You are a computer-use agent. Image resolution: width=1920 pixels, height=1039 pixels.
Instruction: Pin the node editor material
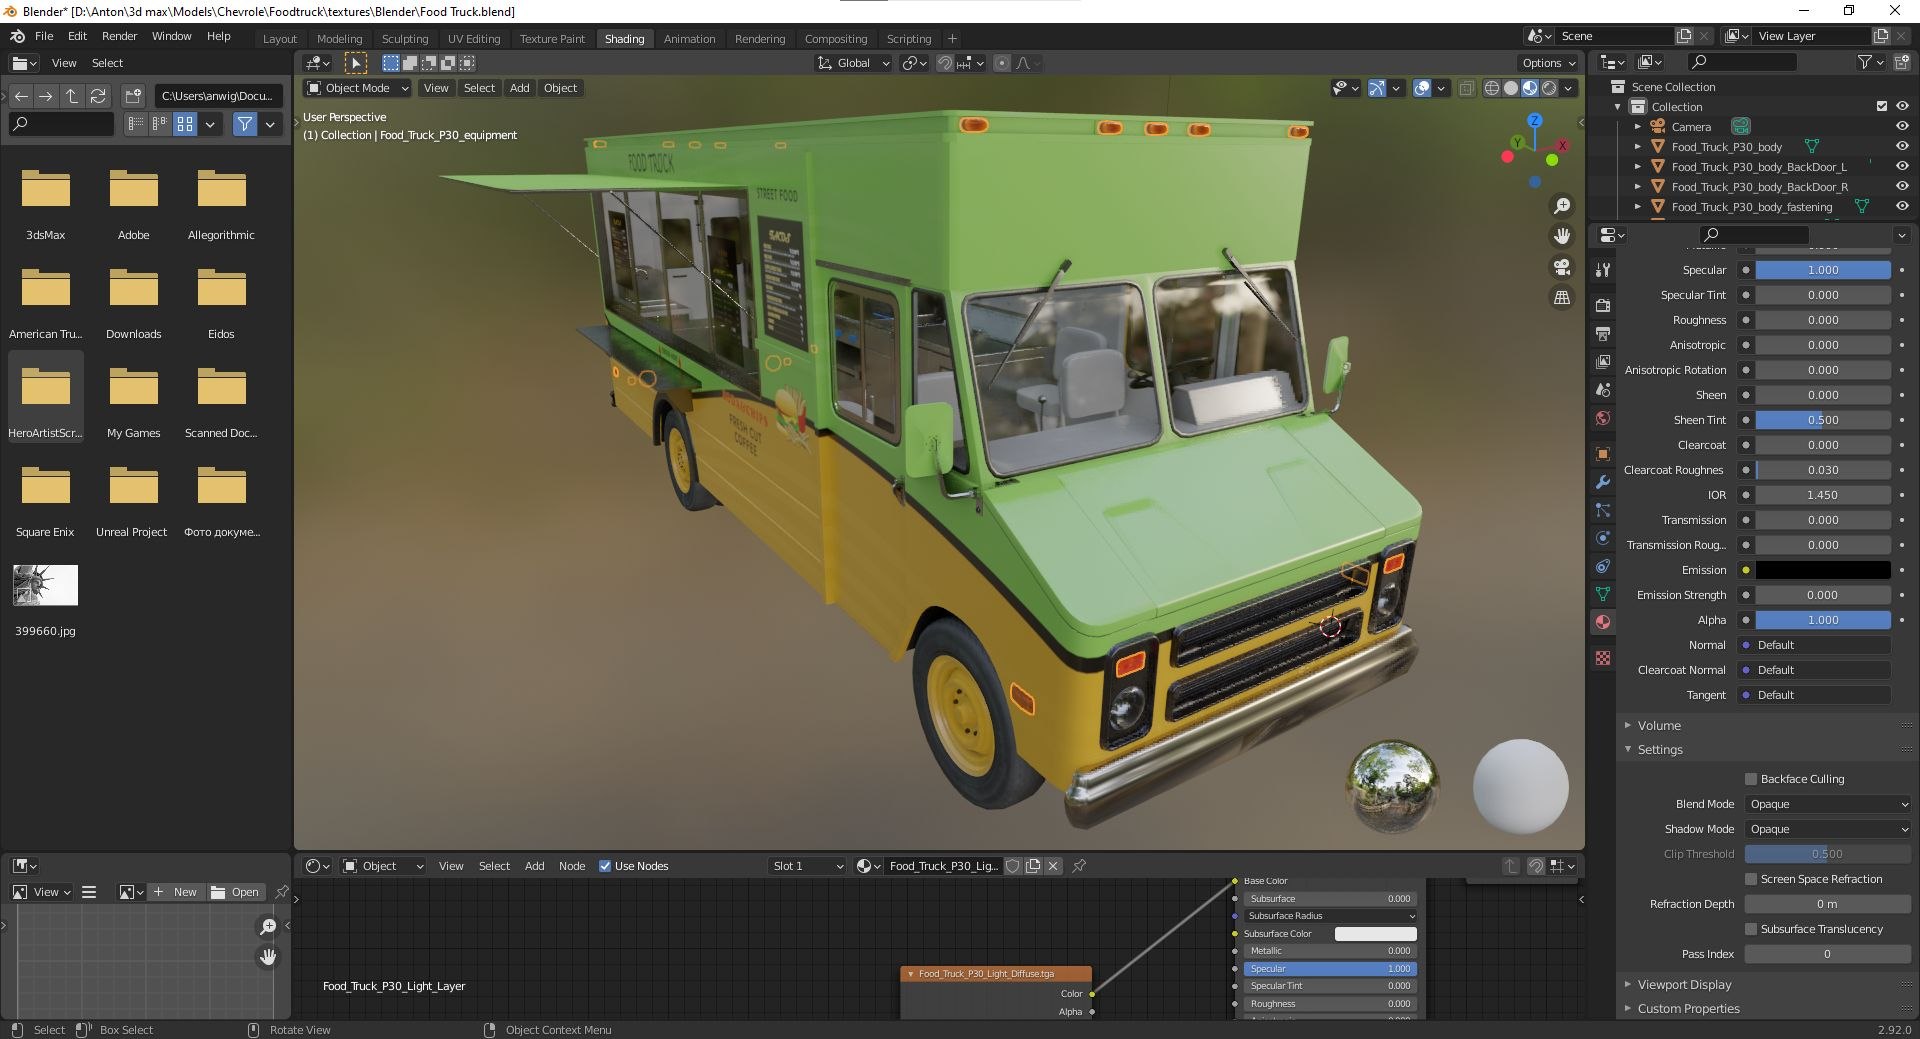(x=1079, y=866)
